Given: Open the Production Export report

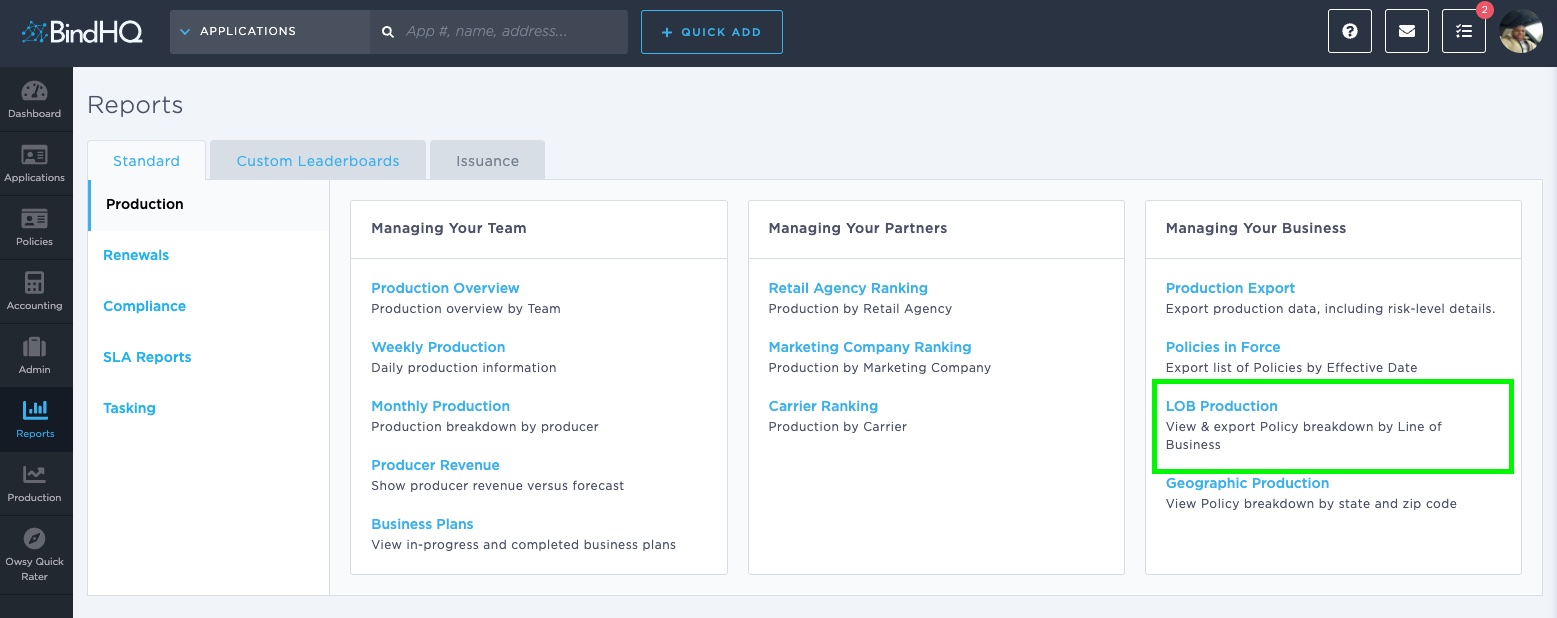Looking at the screenshot, I should [x=1230, y=288].
